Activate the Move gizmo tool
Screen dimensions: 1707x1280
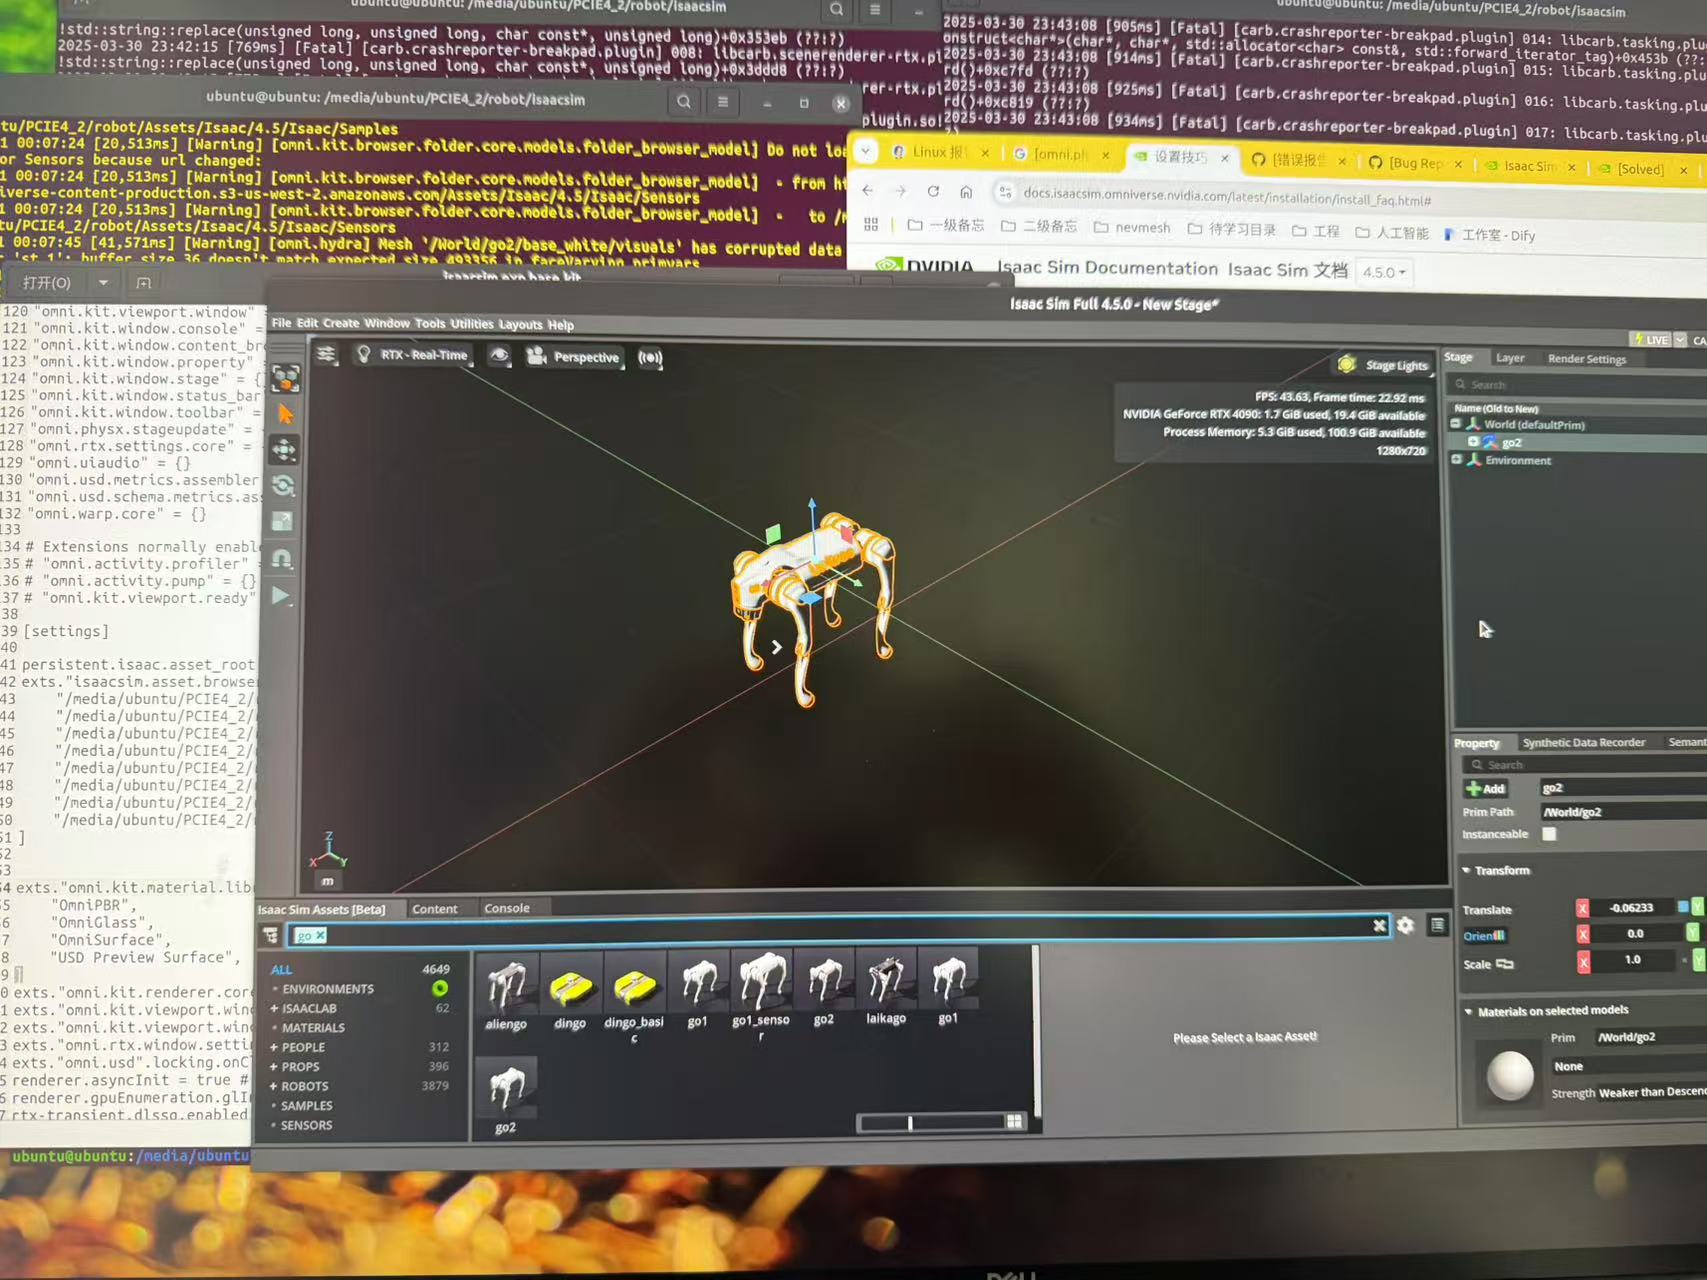[285, 449]
